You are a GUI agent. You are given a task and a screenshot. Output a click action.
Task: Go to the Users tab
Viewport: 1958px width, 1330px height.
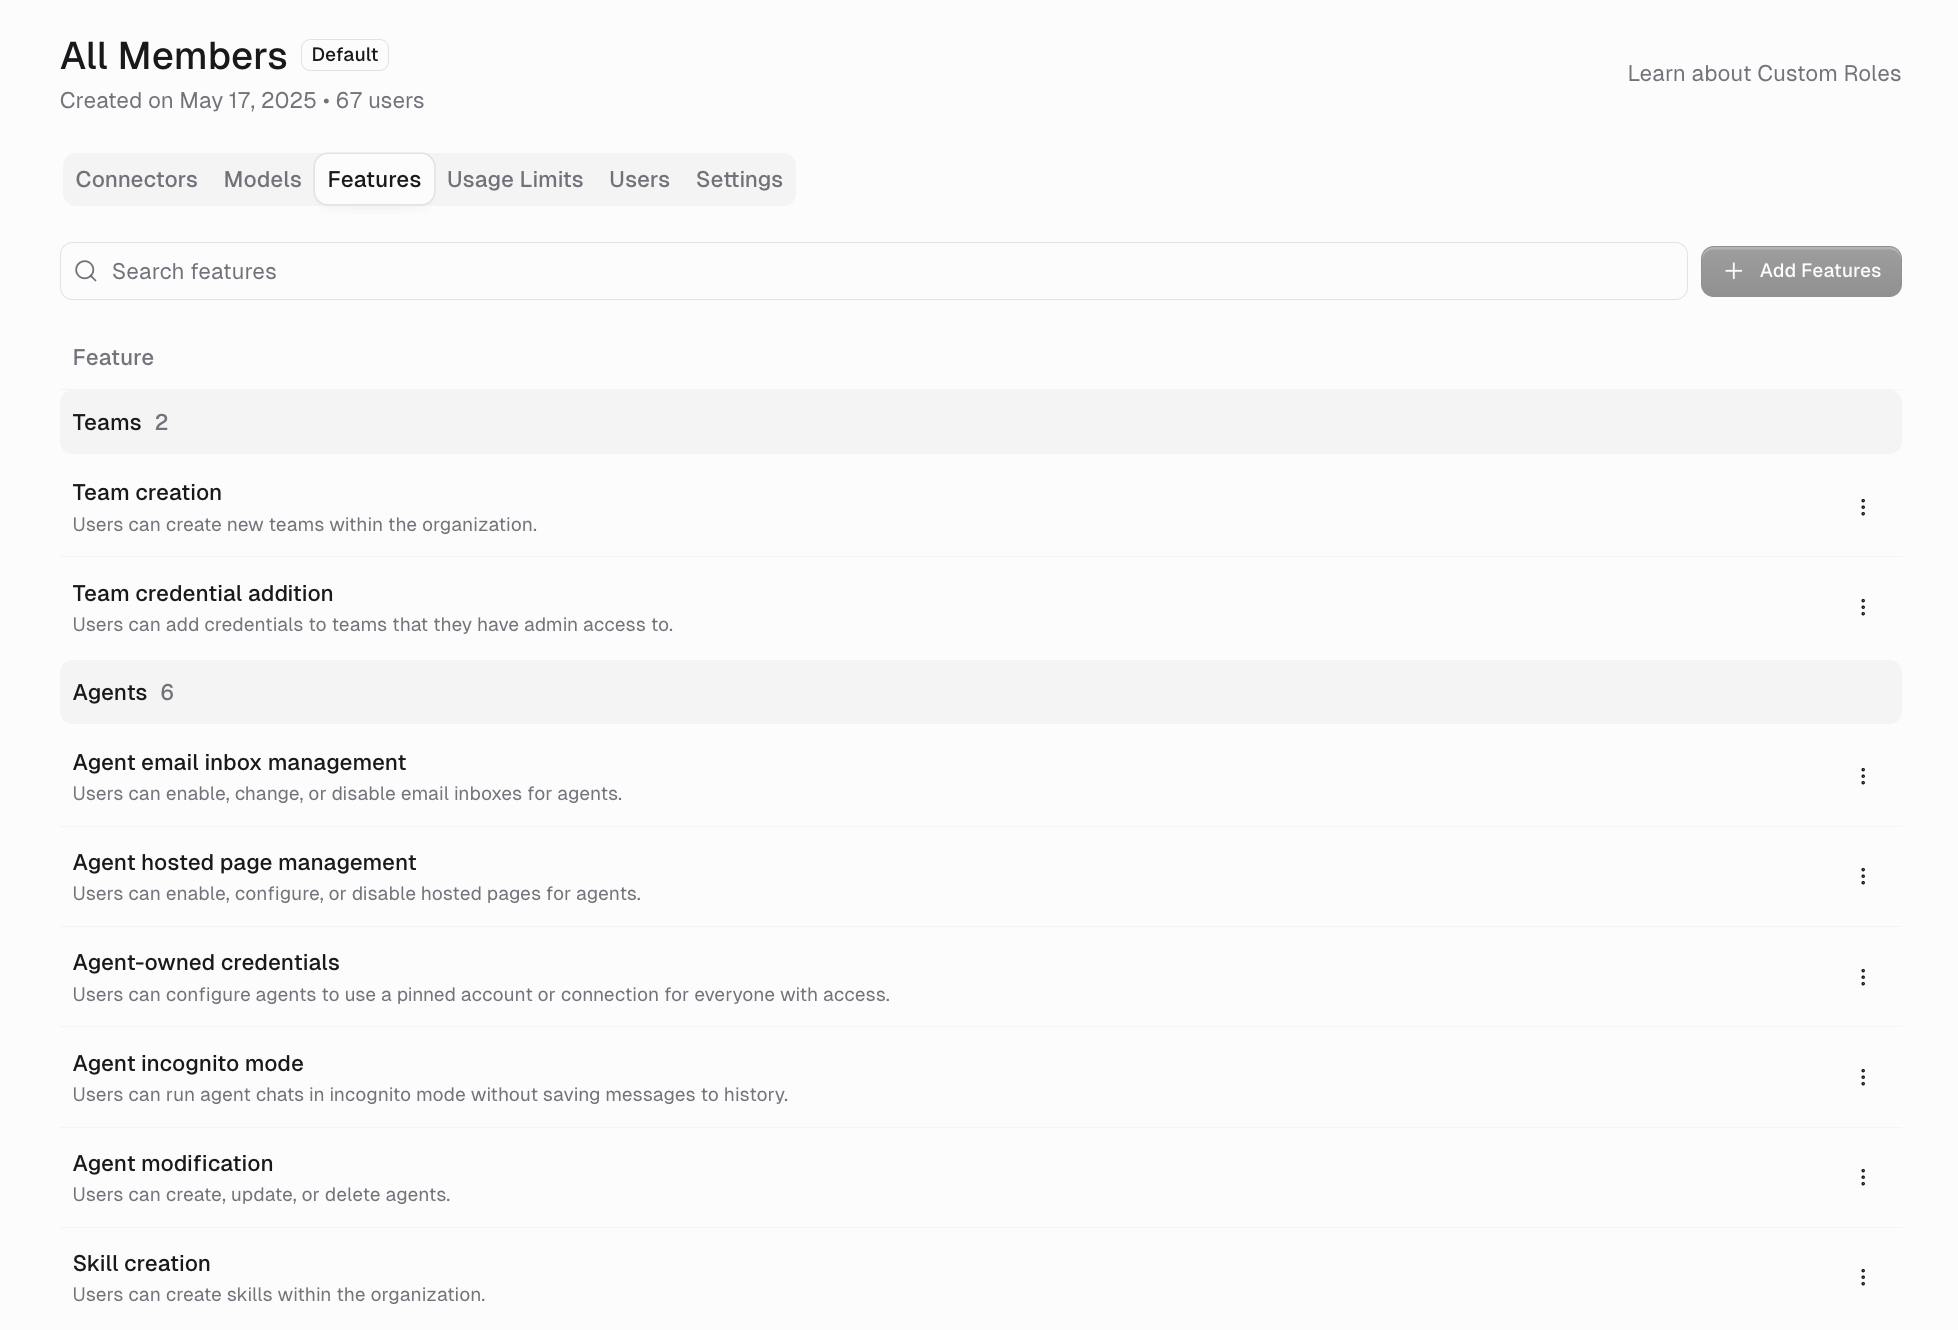click(x=639, y=180)
